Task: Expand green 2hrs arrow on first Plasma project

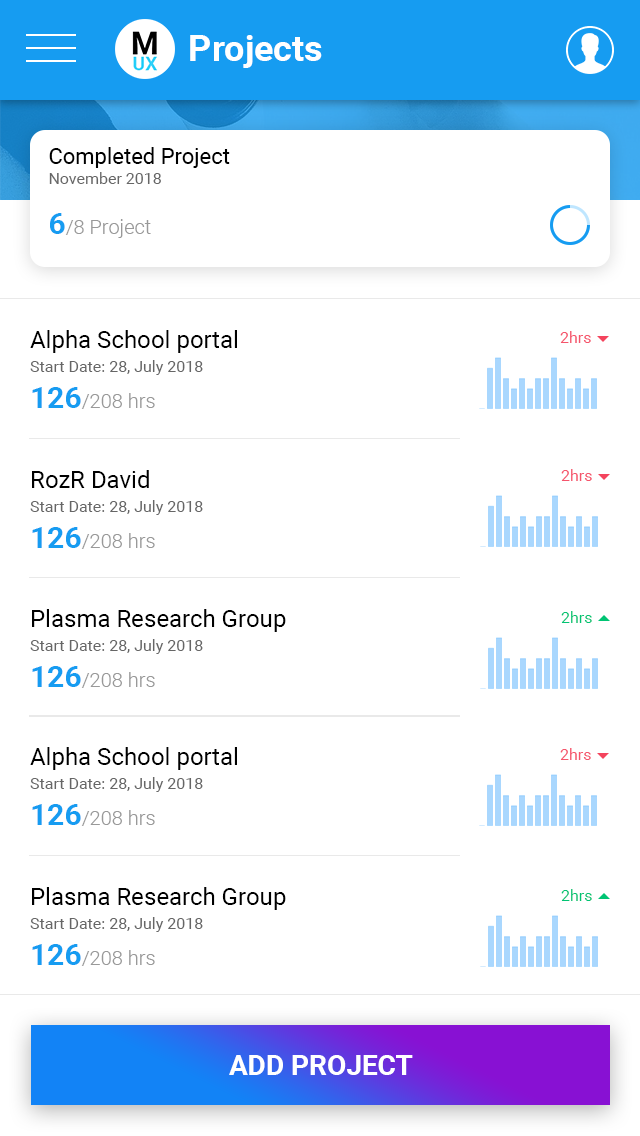Action: tap(603, 618)
